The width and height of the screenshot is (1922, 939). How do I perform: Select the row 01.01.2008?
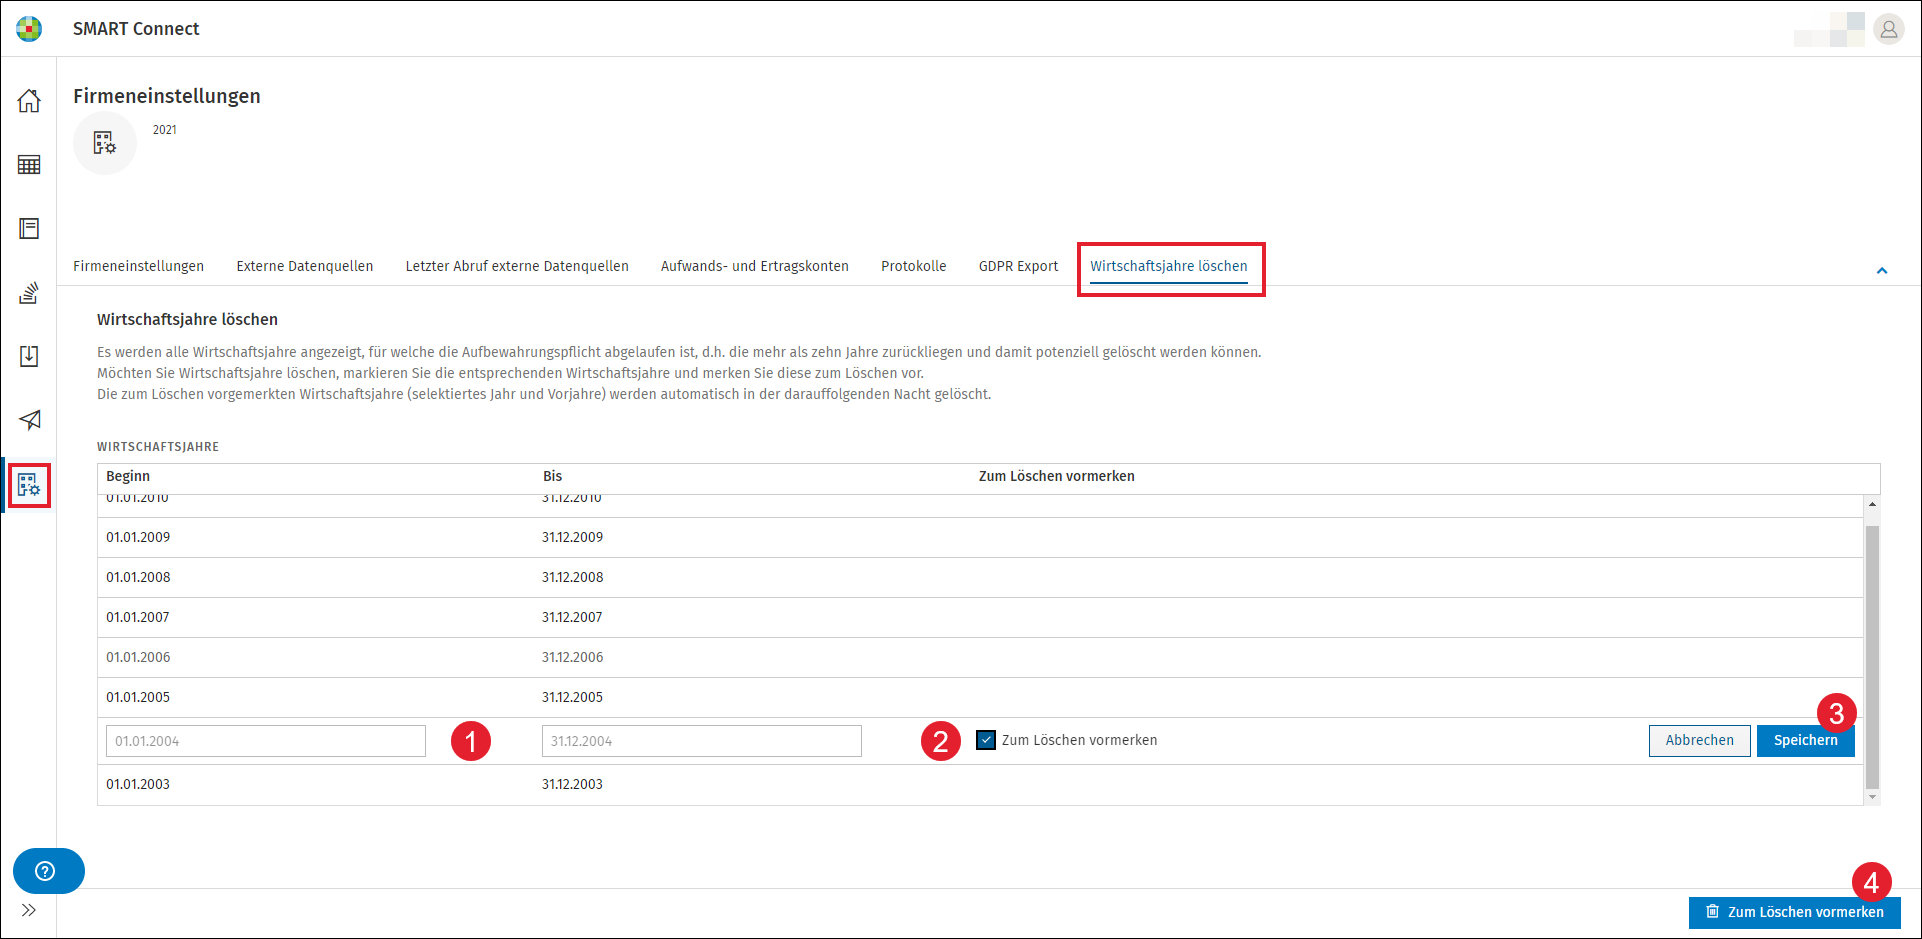pyautogui.click(x=980, y=577)
